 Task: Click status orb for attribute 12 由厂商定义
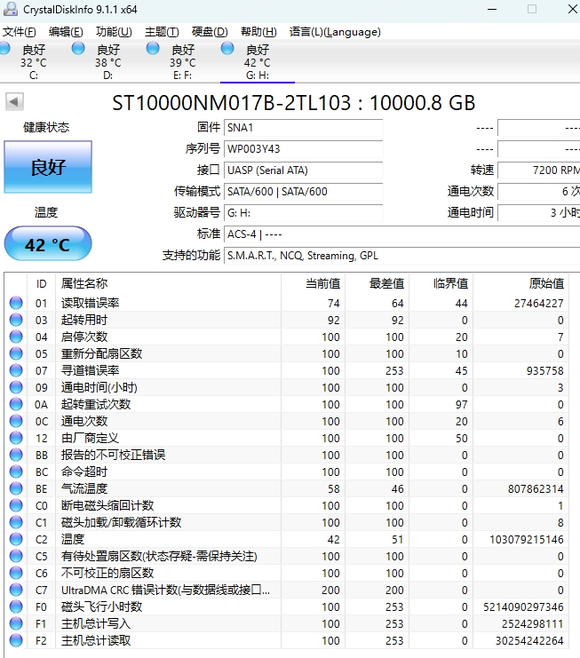tap(16, 438)
